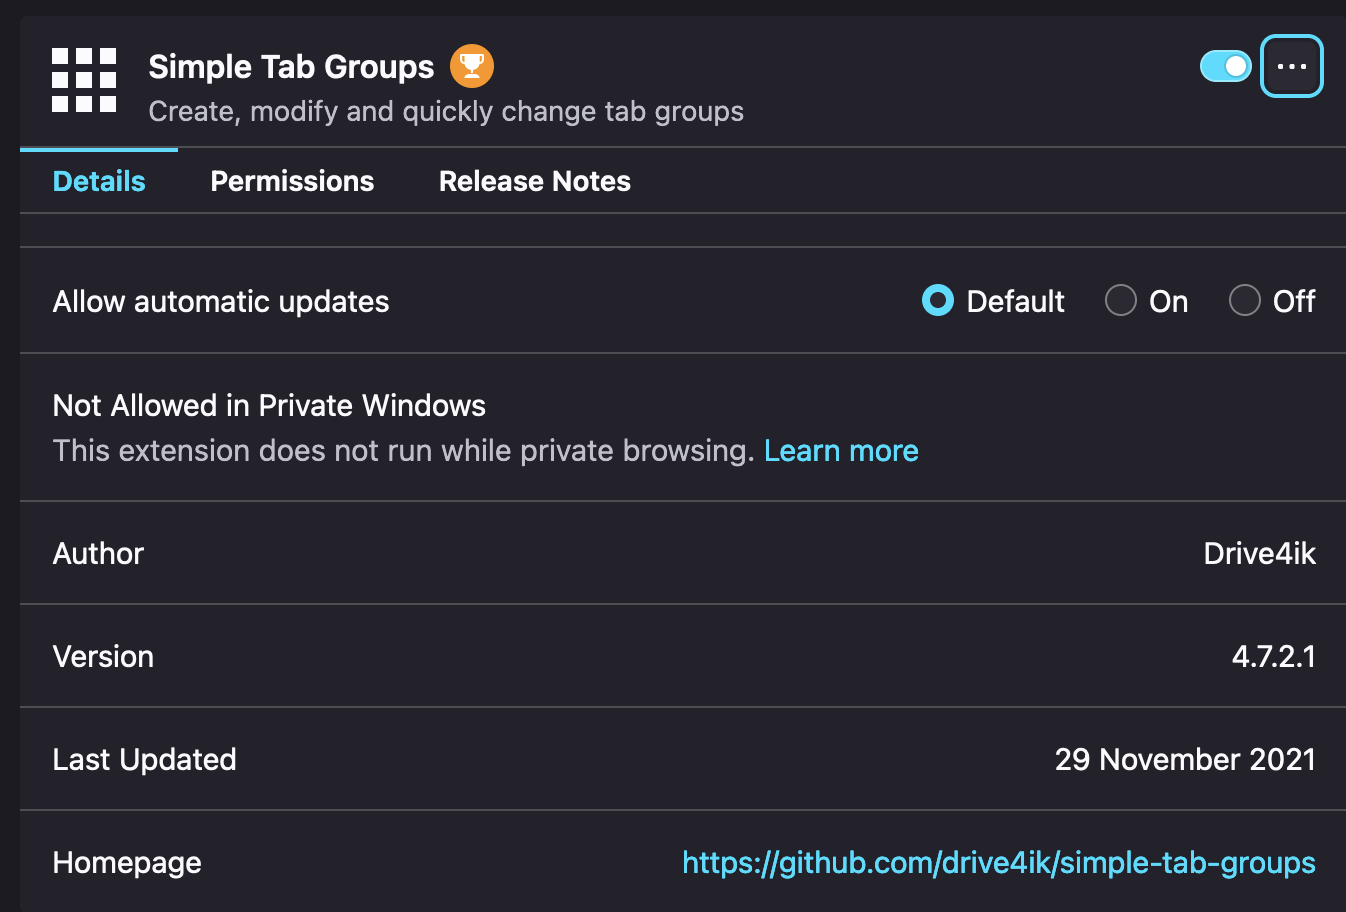Viewport: 1346px width, 912px height.
Task: Click the orange recommended trophy badge
Action: (472, 67)
